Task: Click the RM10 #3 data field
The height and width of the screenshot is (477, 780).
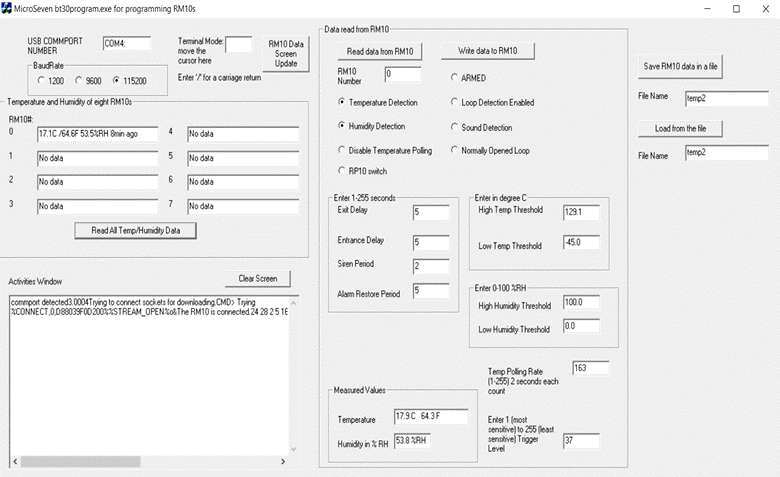Action: click(x=98, y=206)
